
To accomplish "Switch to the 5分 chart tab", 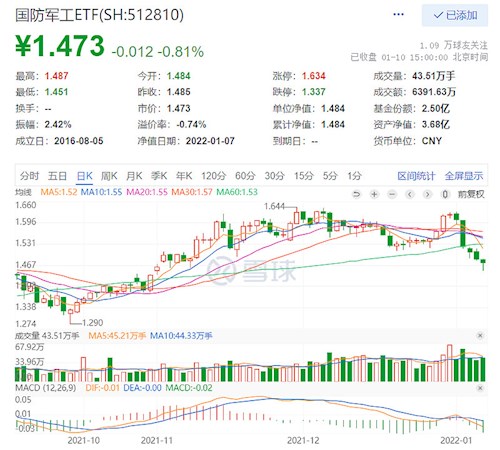I will pyautogui.click(x=330, y=176).
